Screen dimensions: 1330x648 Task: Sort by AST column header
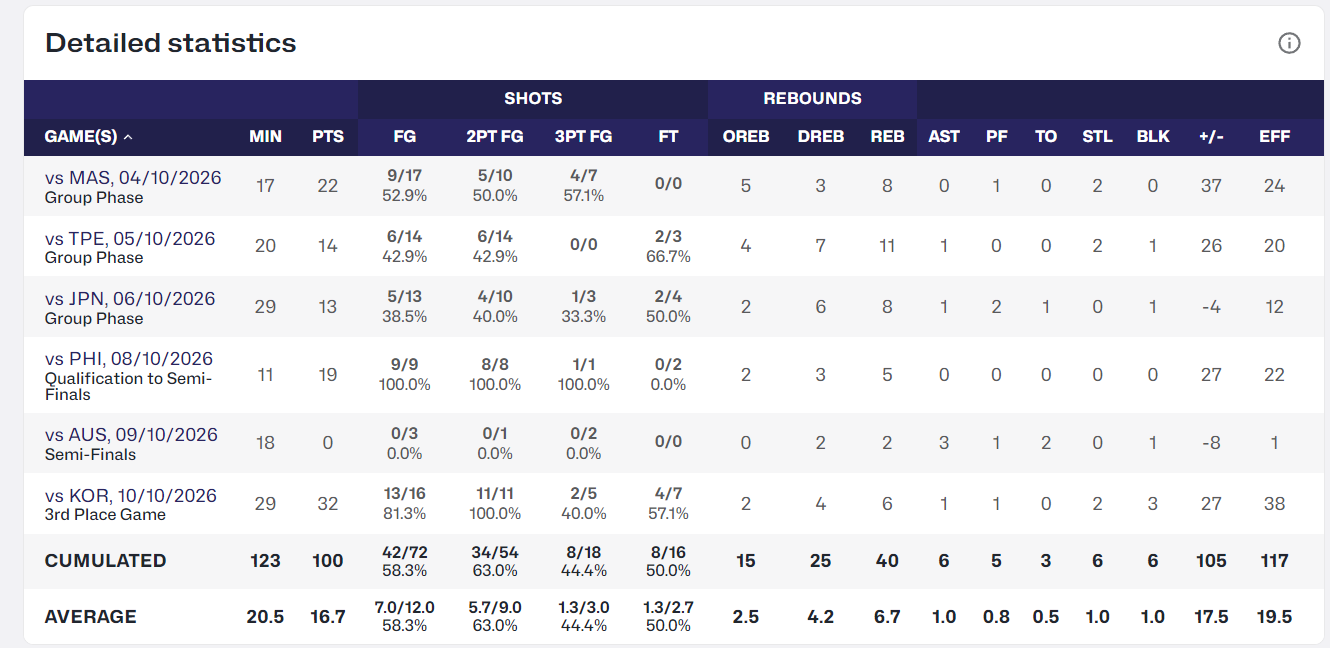point(944,137)
